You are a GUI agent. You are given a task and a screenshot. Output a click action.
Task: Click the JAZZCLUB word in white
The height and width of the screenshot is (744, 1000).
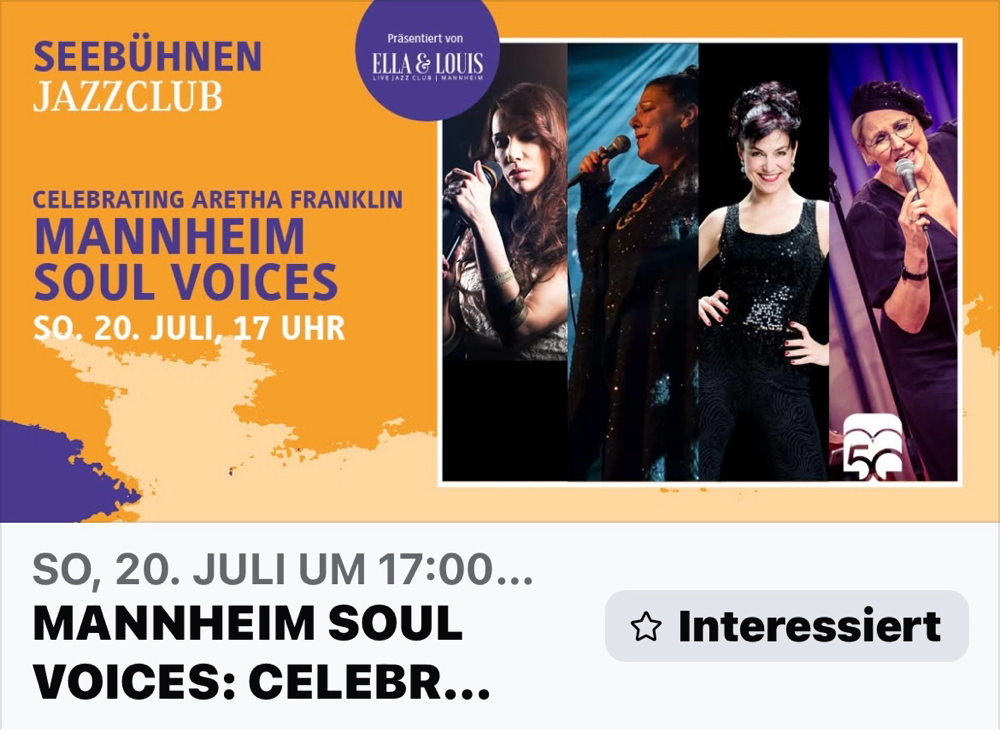[128, 97]
